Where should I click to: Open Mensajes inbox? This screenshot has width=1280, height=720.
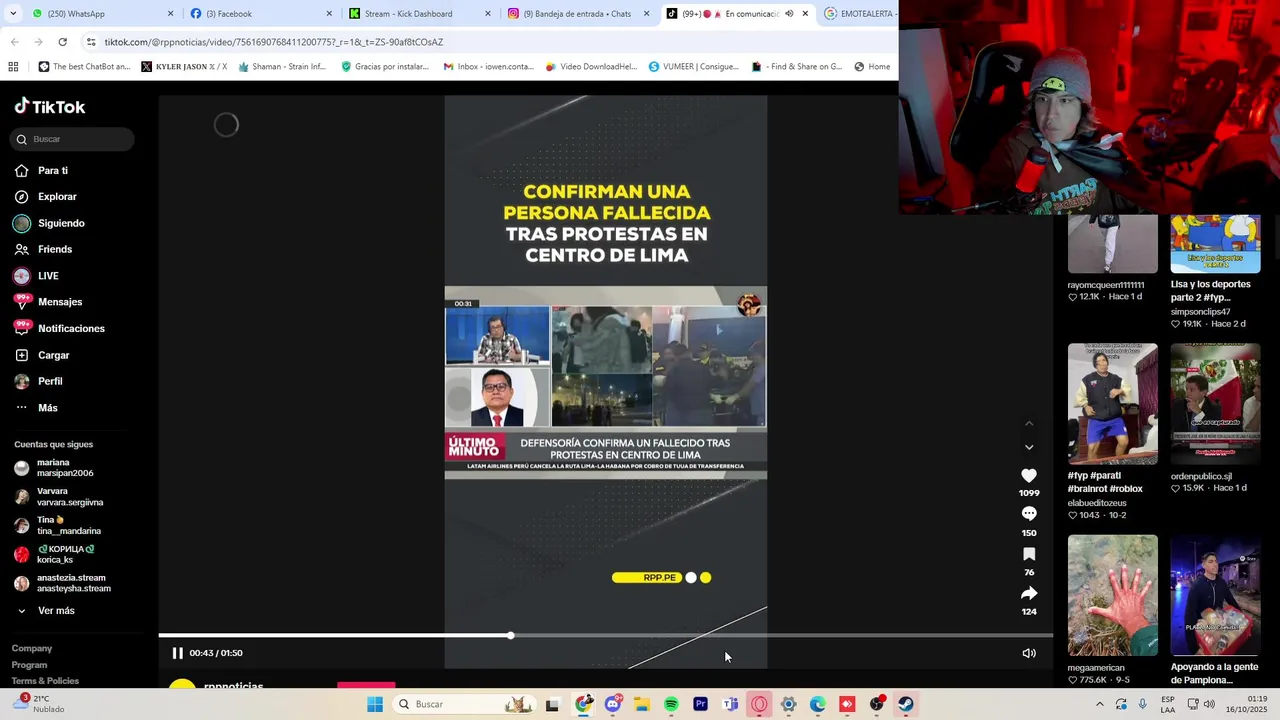[x=60, y=302]
